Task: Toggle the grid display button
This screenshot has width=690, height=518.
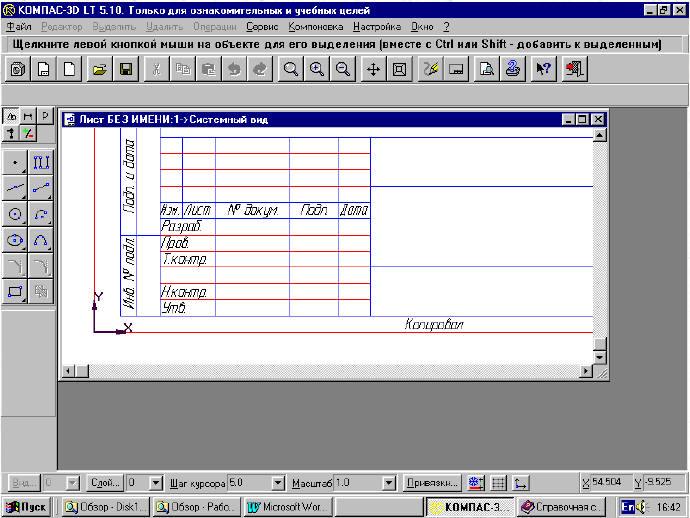Action: [x=498, y=483]
